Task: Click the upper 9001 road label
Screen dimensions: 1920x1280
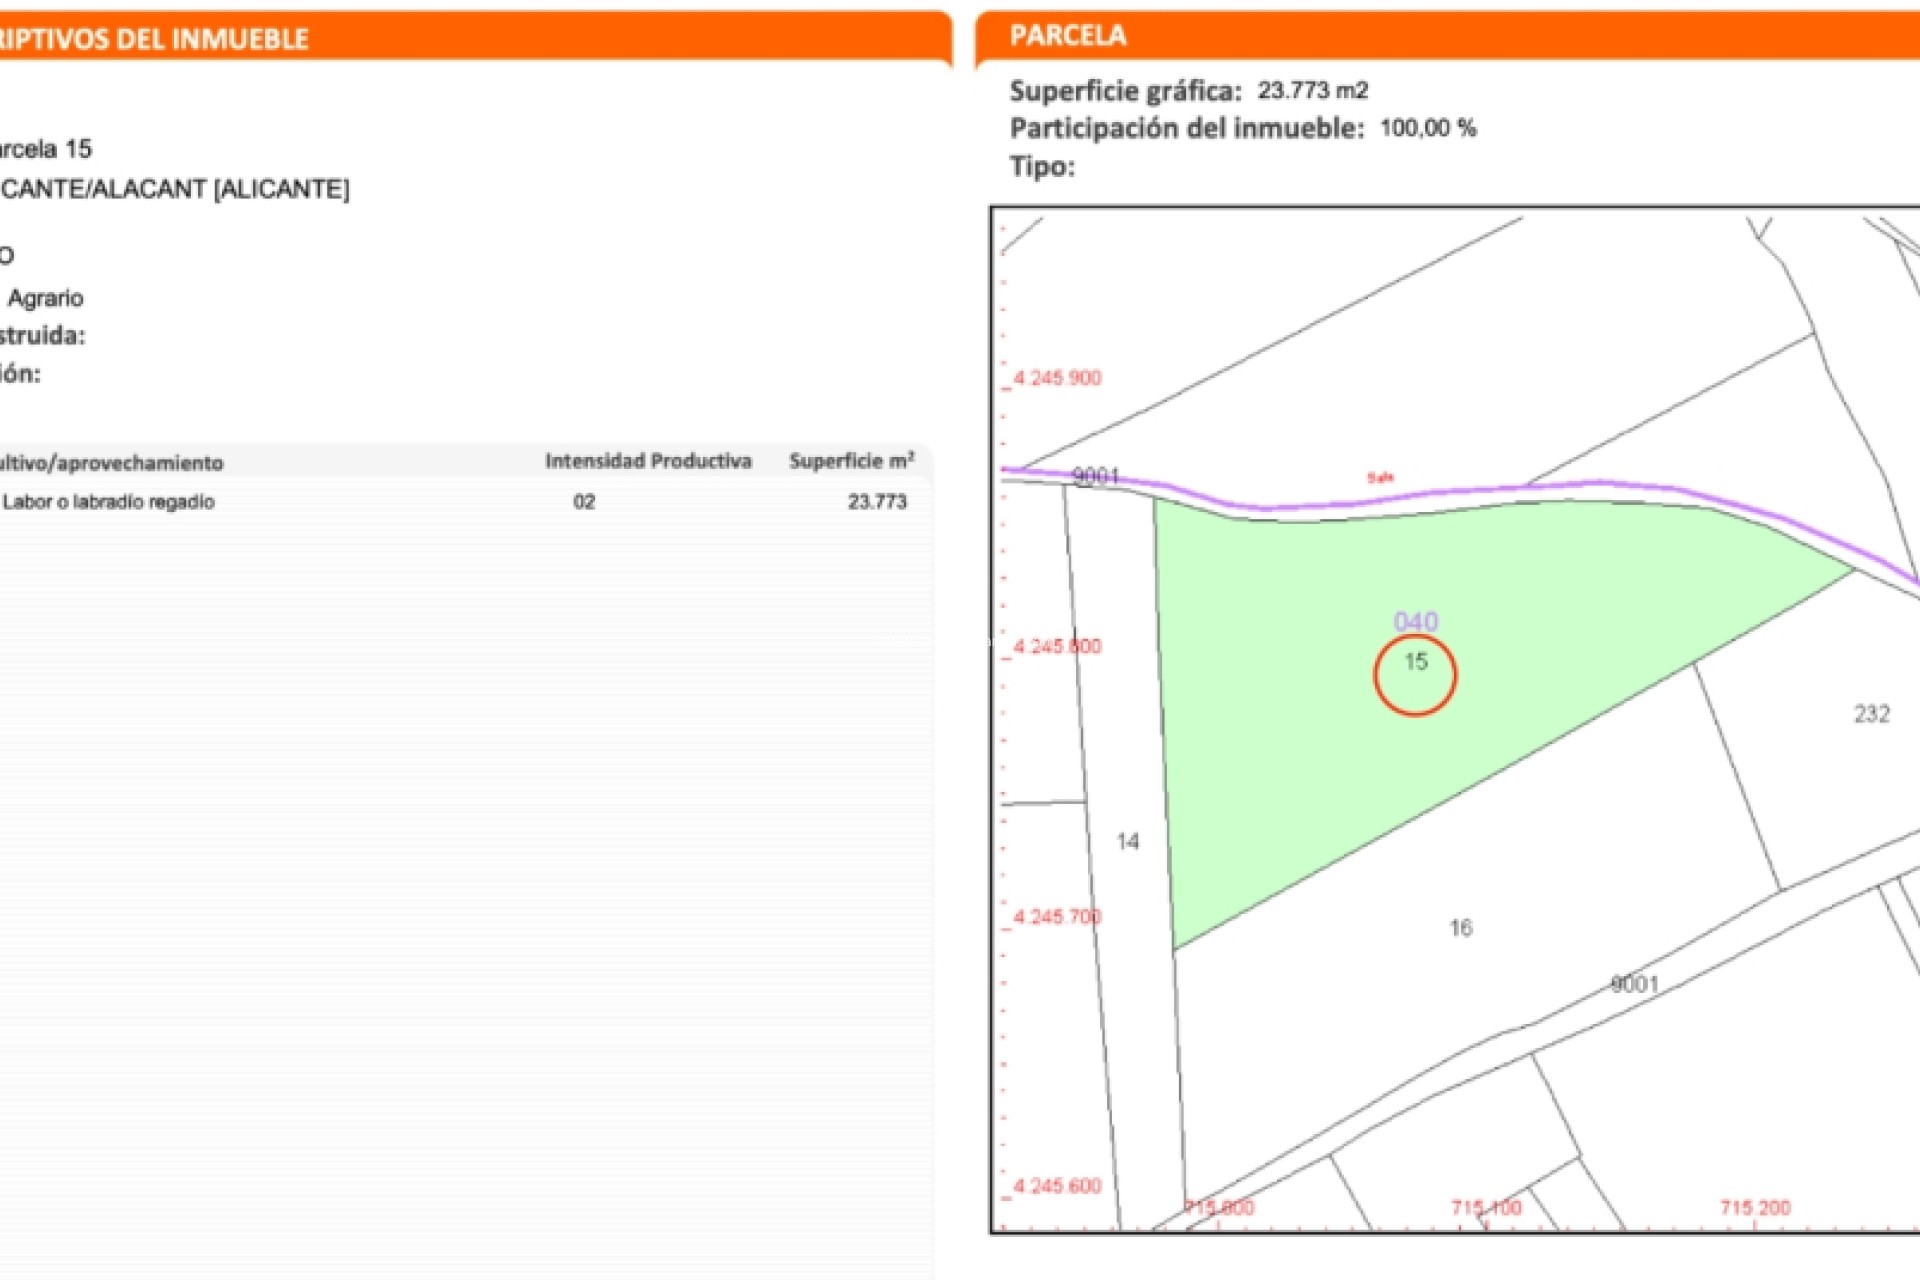Action: (1095, 476)
